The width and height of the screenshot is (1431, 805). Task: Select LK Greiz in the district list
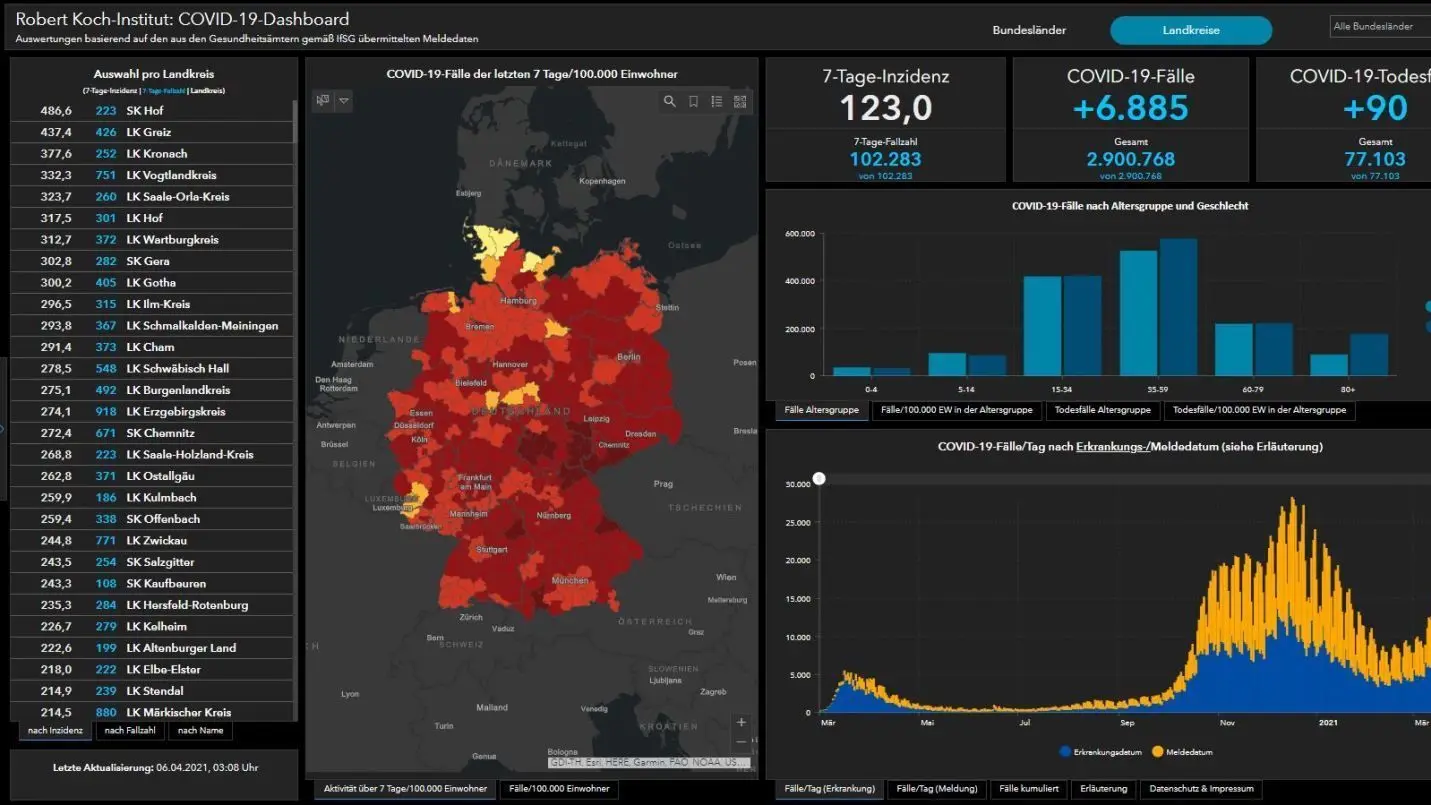pos(152,132)
